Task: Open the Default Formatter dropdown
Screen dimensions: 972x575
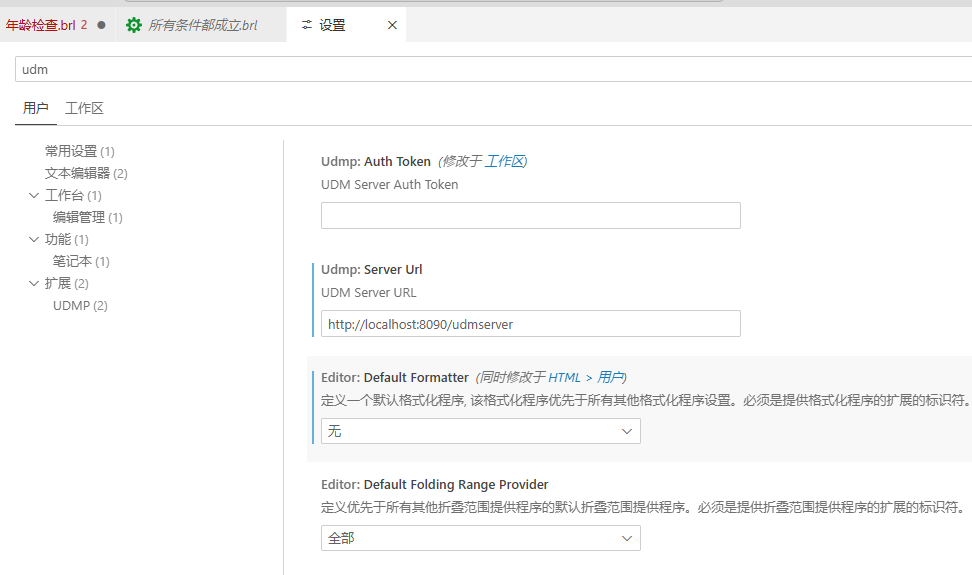Action: click(x=480, y=431)
